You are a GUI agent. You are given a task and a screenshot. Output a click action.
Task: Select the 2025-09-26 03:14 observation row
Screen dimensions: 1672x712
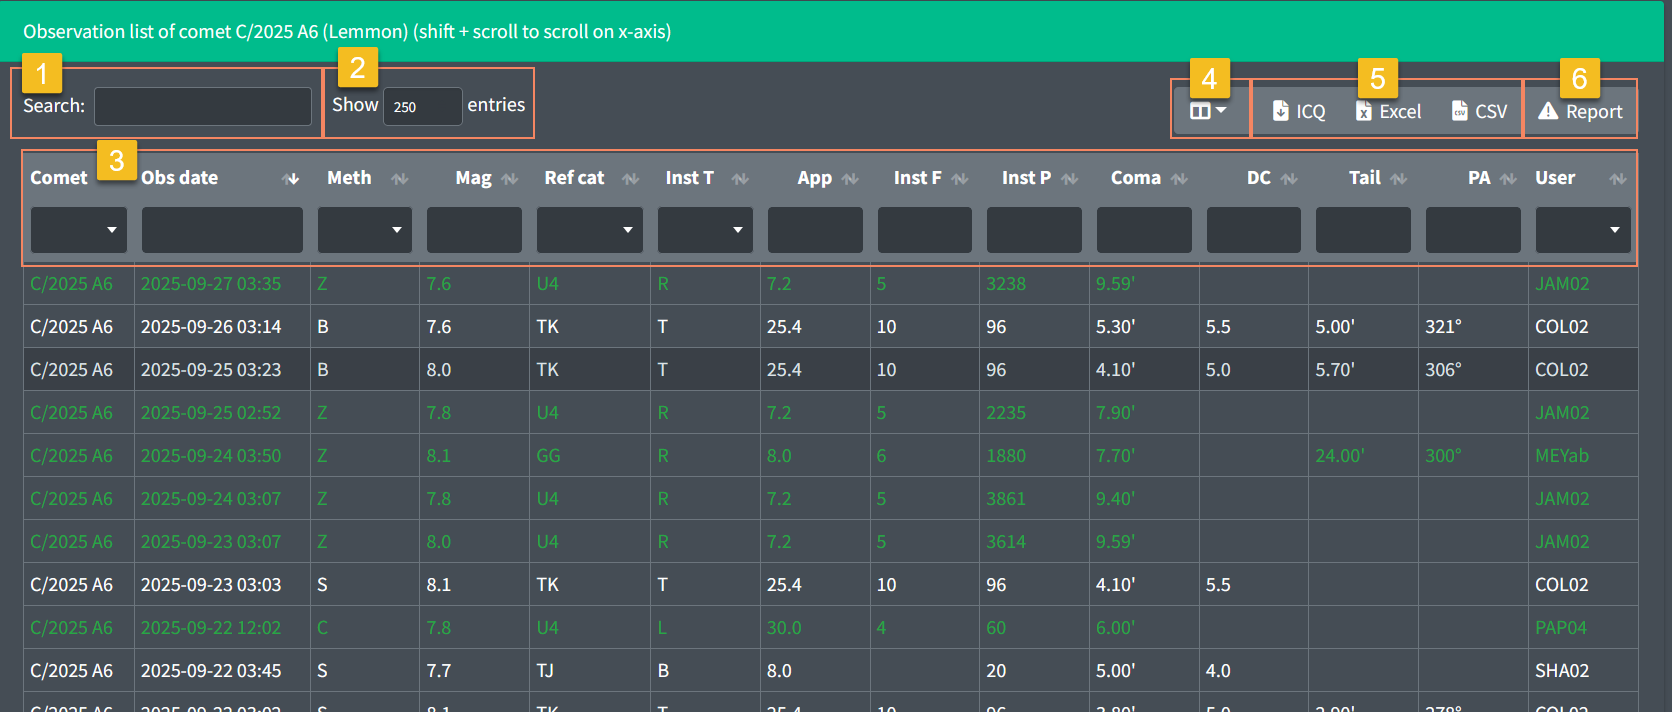coord(211,327)
